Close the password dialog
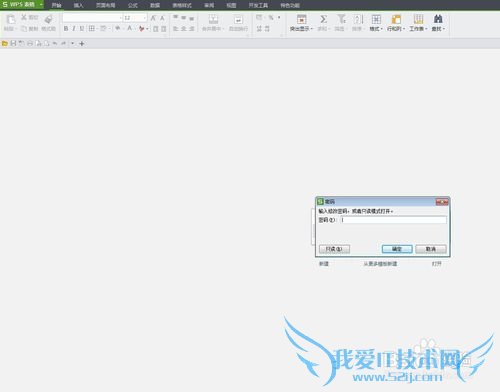 pyautogui.click(x=442, y=202)
